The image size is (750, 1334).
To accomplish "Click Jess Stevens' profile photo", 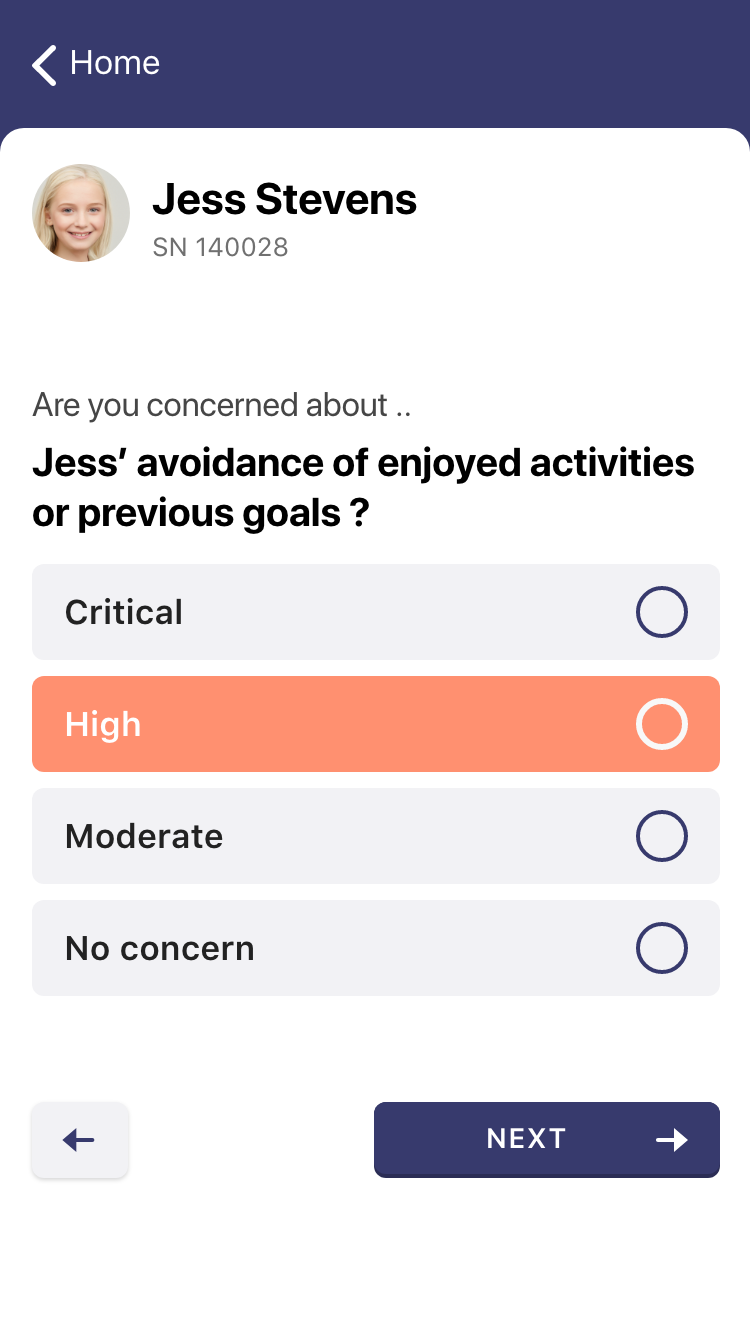I will pyautogui.click(x=81, y=213).
